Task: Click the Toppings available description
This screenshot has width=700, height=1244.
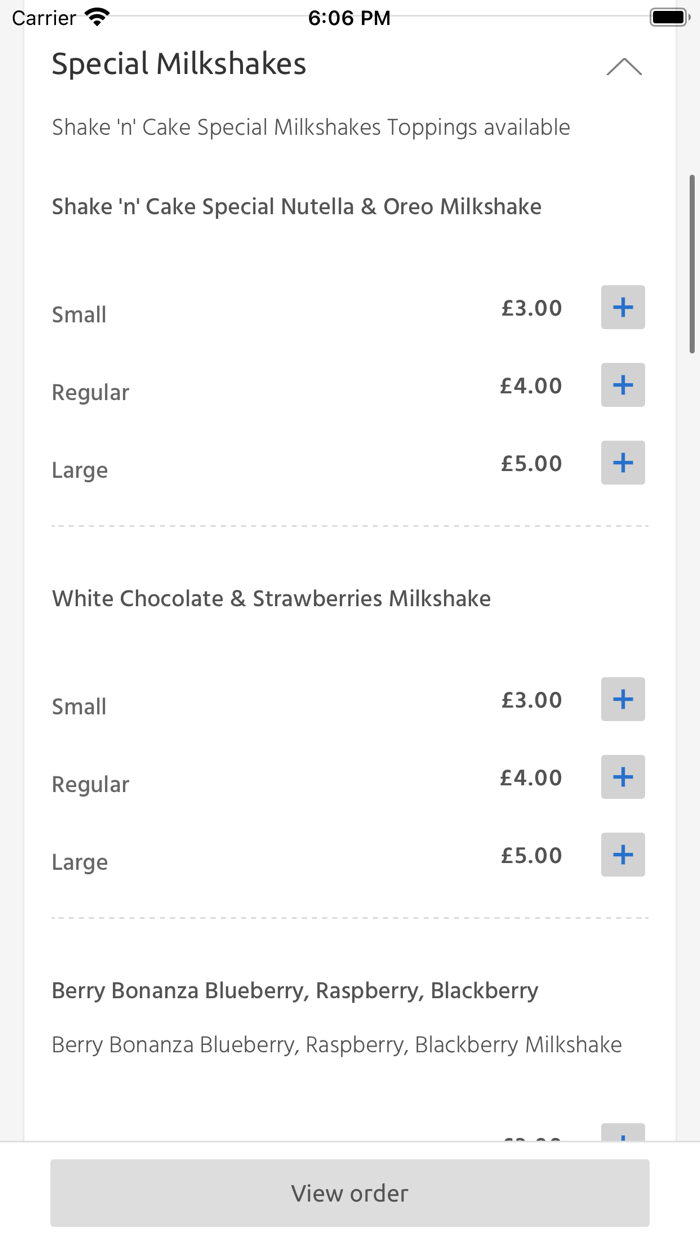Action: click(311, 127)
